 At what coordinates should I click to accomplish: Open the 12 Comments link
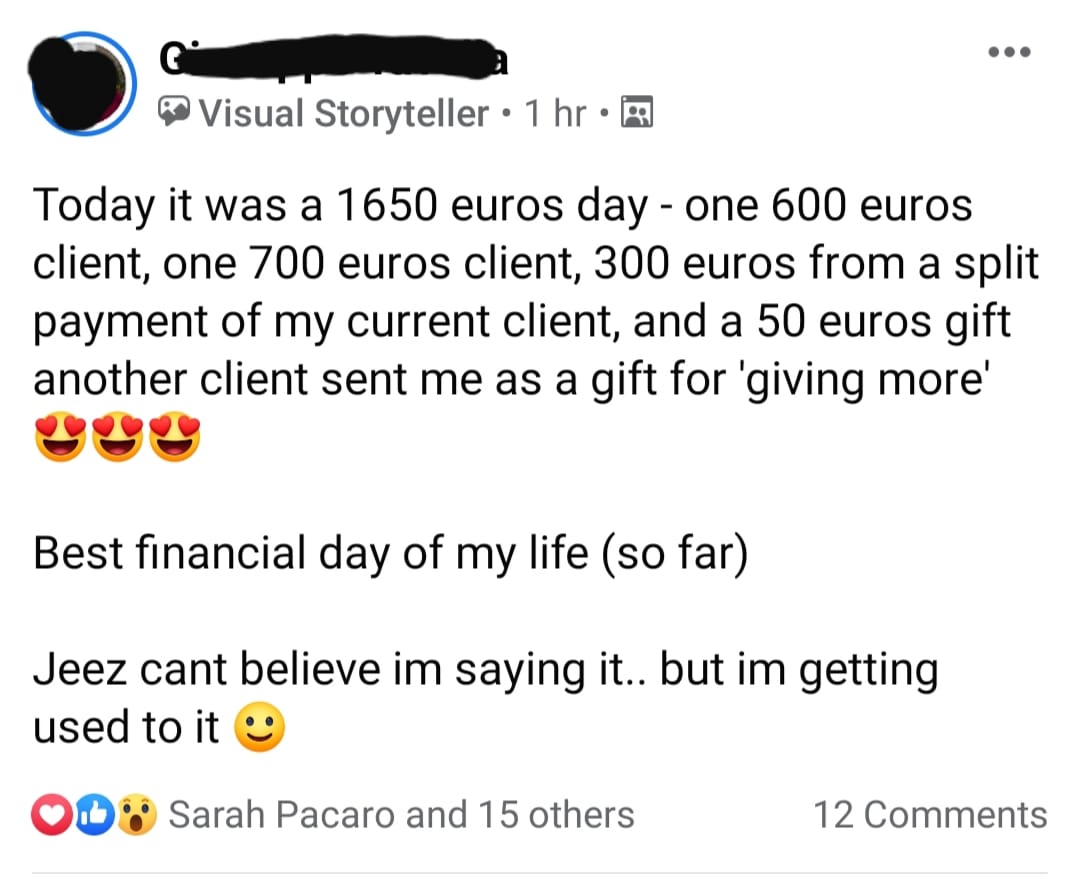tap(930, 815)
